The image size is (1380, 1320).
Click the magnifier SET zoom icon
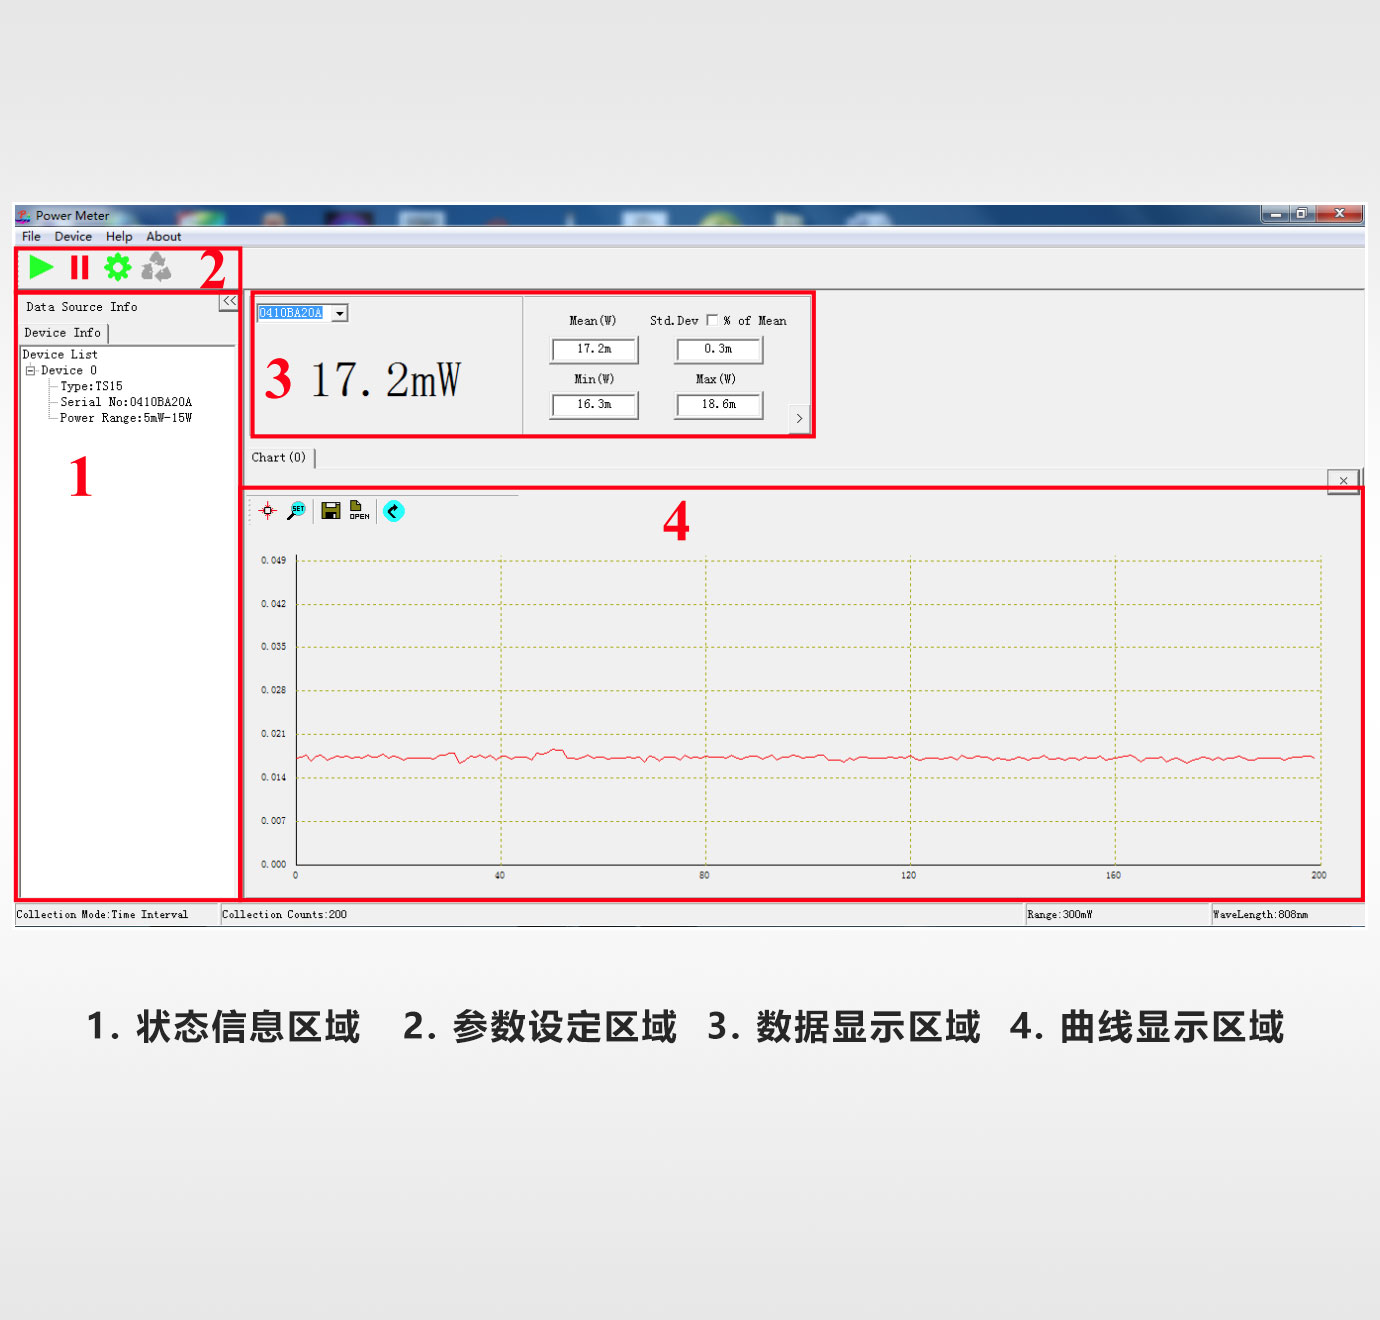coord(297,511)
